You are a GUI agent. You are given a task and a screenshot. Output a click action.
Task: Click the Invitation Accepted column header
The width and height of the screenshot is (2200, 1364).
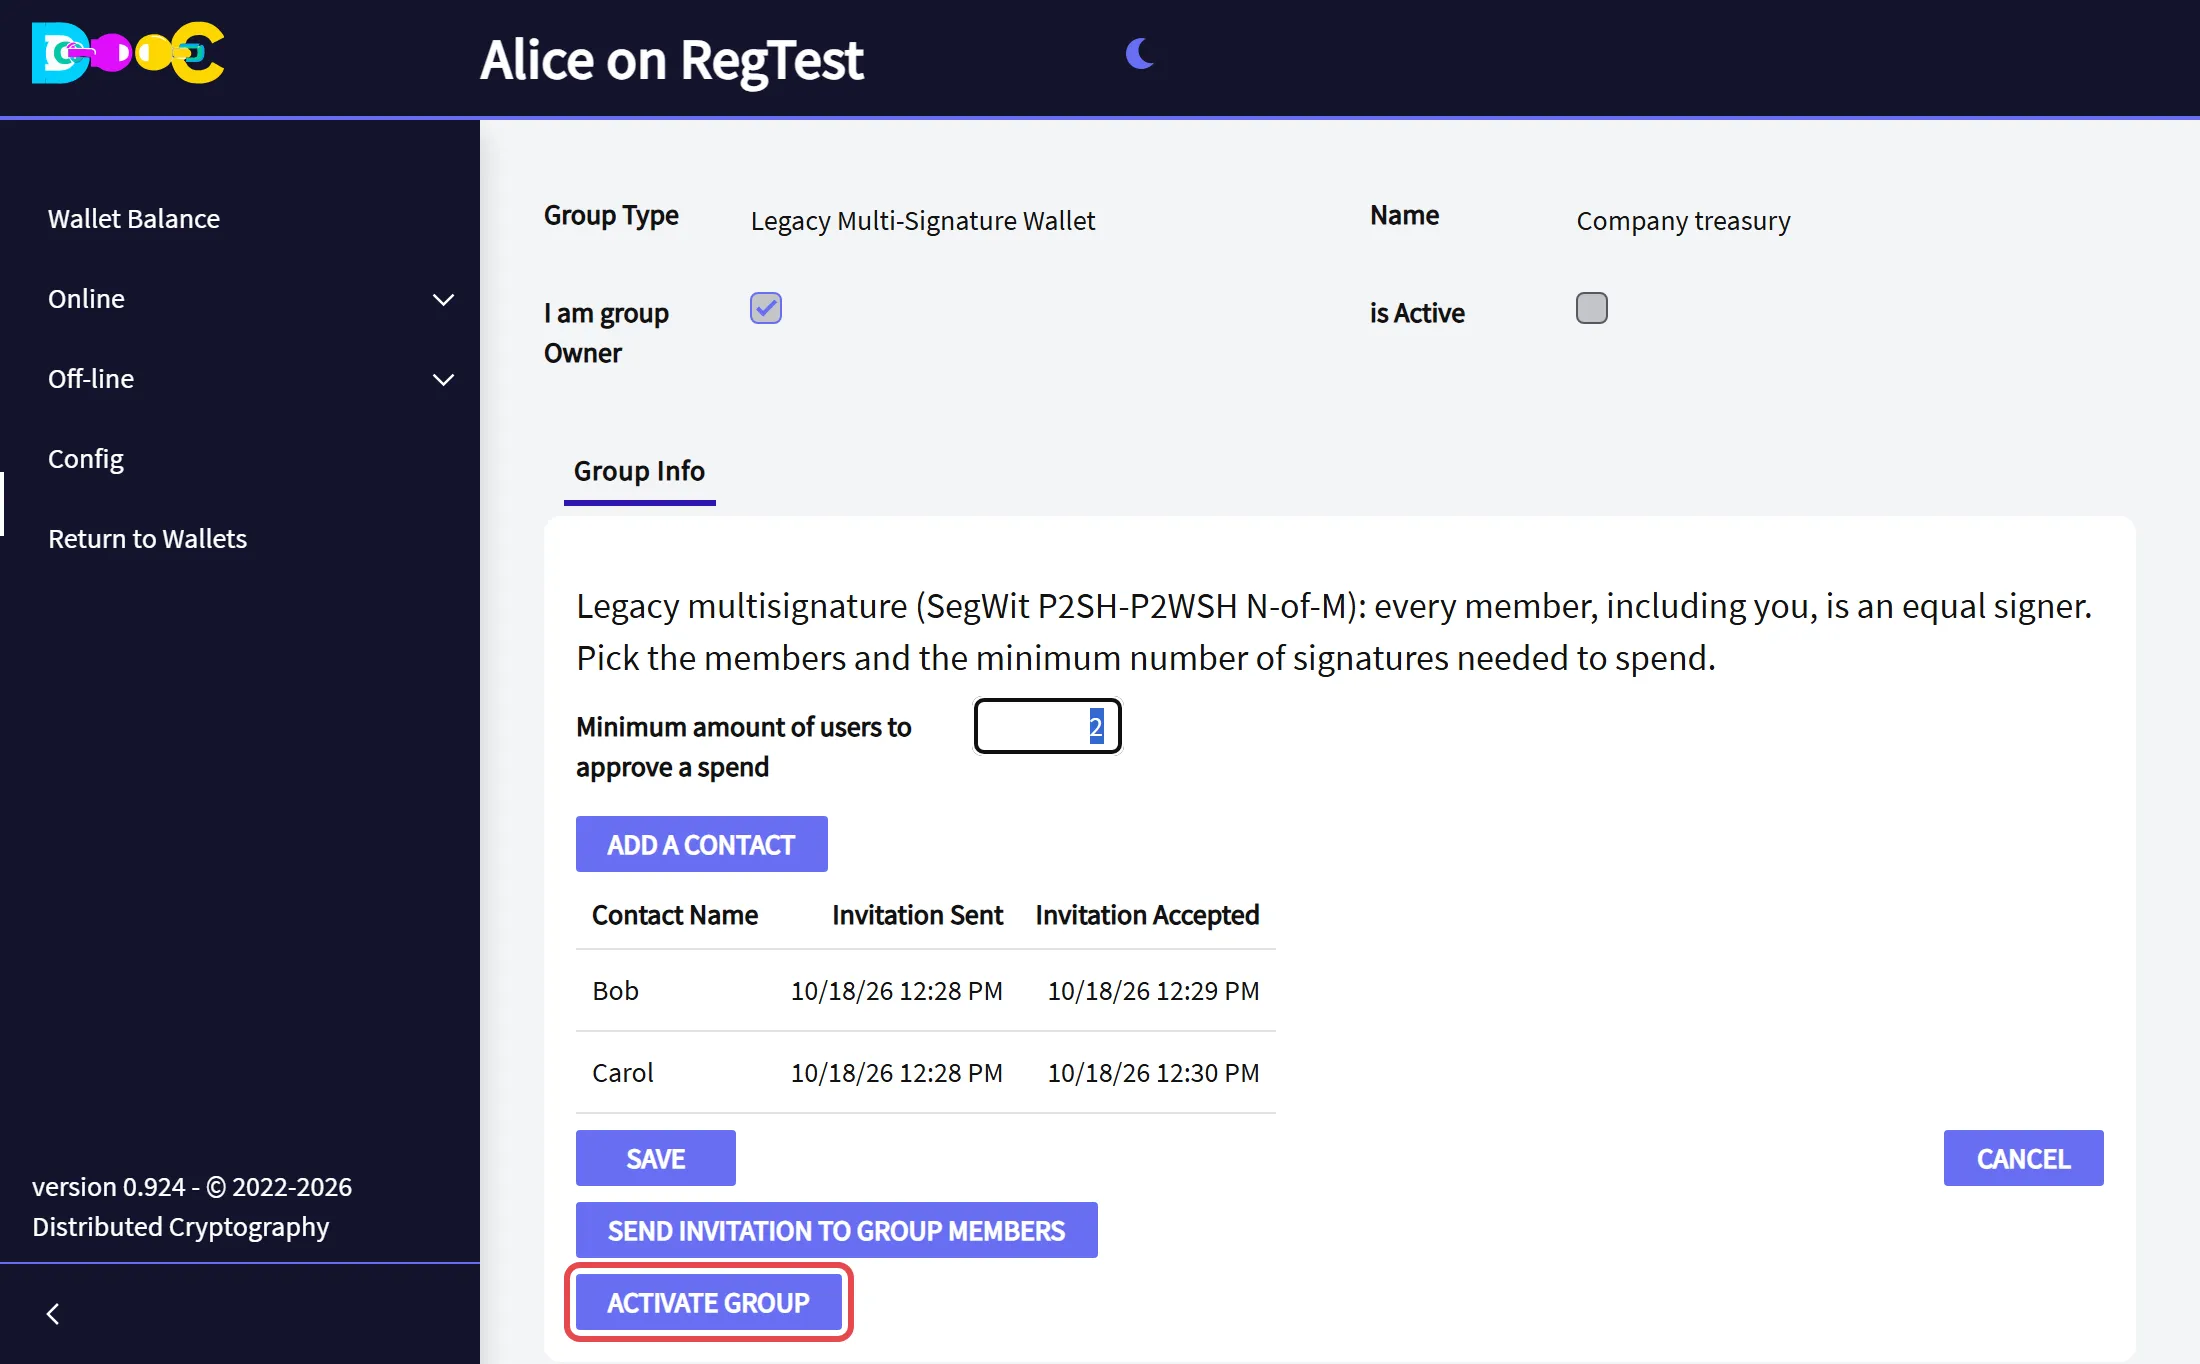(x=1147, y=915)
